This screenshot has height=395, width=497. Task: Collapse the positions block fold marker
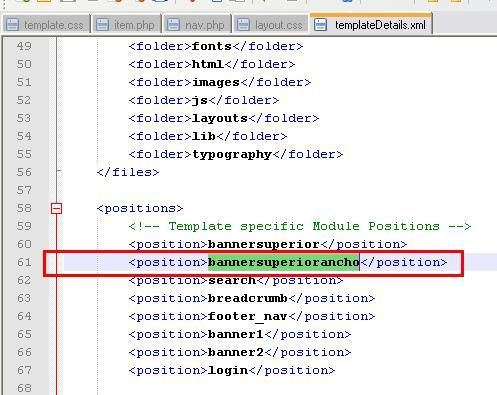56,209
